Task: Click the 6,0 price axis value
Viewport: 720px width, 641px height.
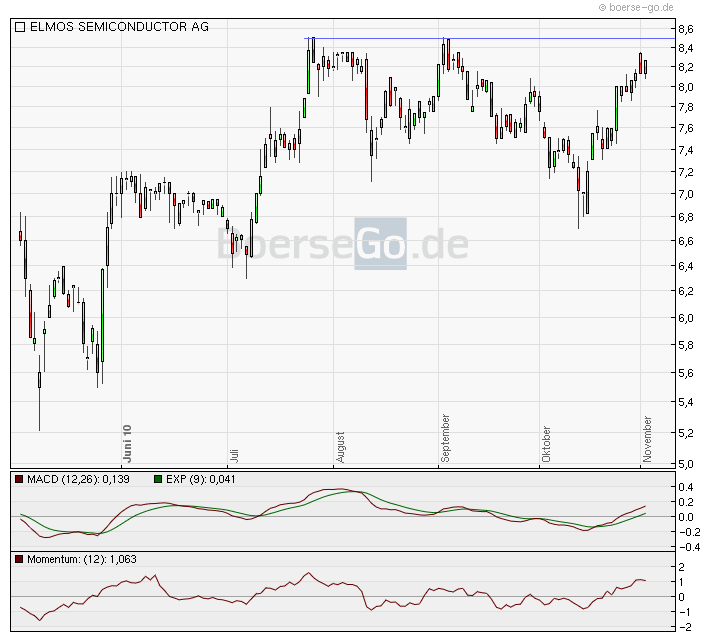Action: coord(686,318)
